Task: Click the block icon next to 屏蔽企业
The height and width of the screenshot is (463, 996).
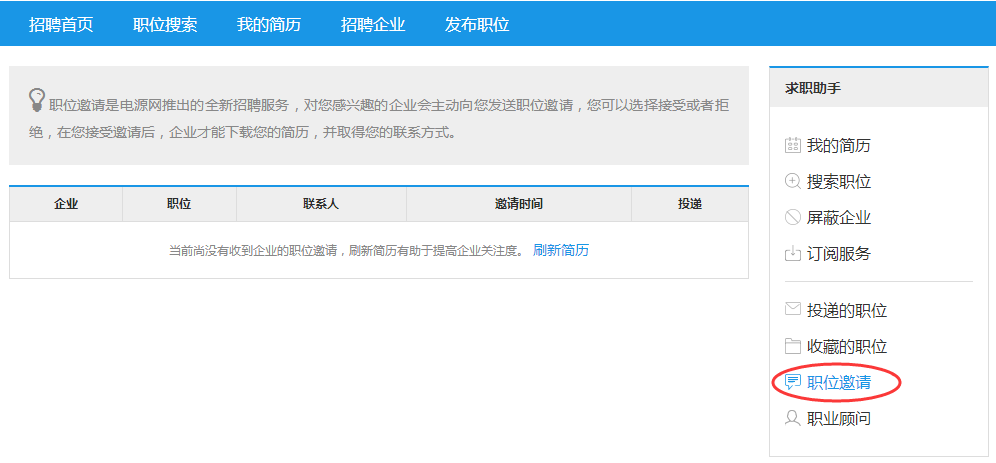Action: pyautogui.click(x=793, y=217)
